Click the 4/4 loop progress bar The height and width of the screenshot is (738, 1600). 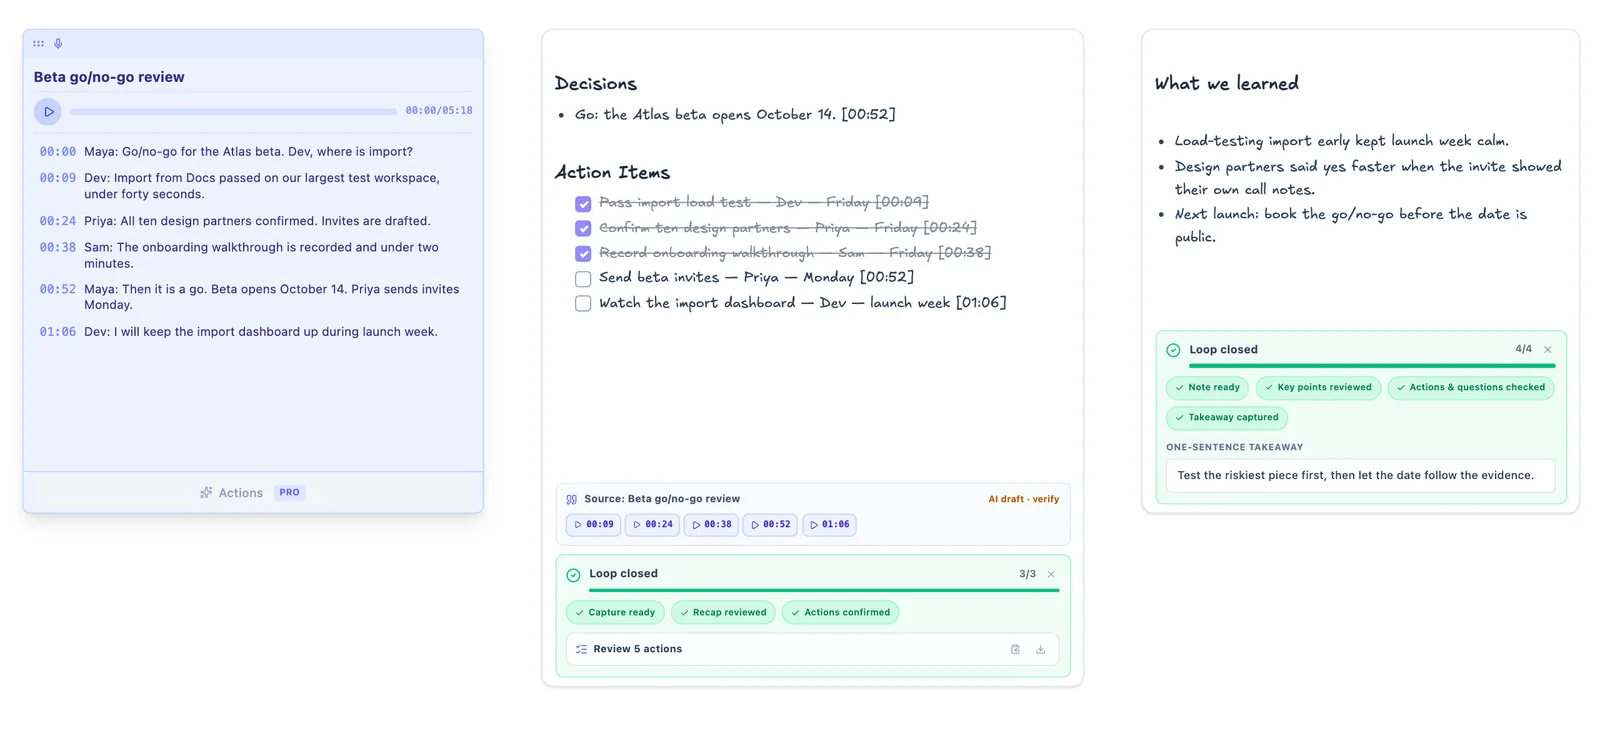click(x=1372, y=366)
